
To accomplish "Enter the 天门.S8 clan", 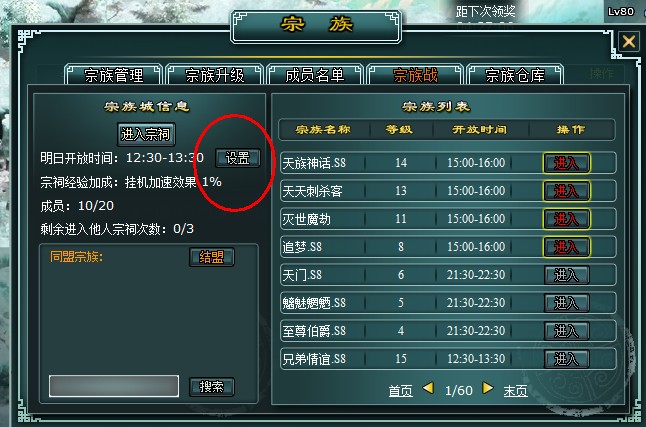I will pyautogui.click(x=566, y=275).
